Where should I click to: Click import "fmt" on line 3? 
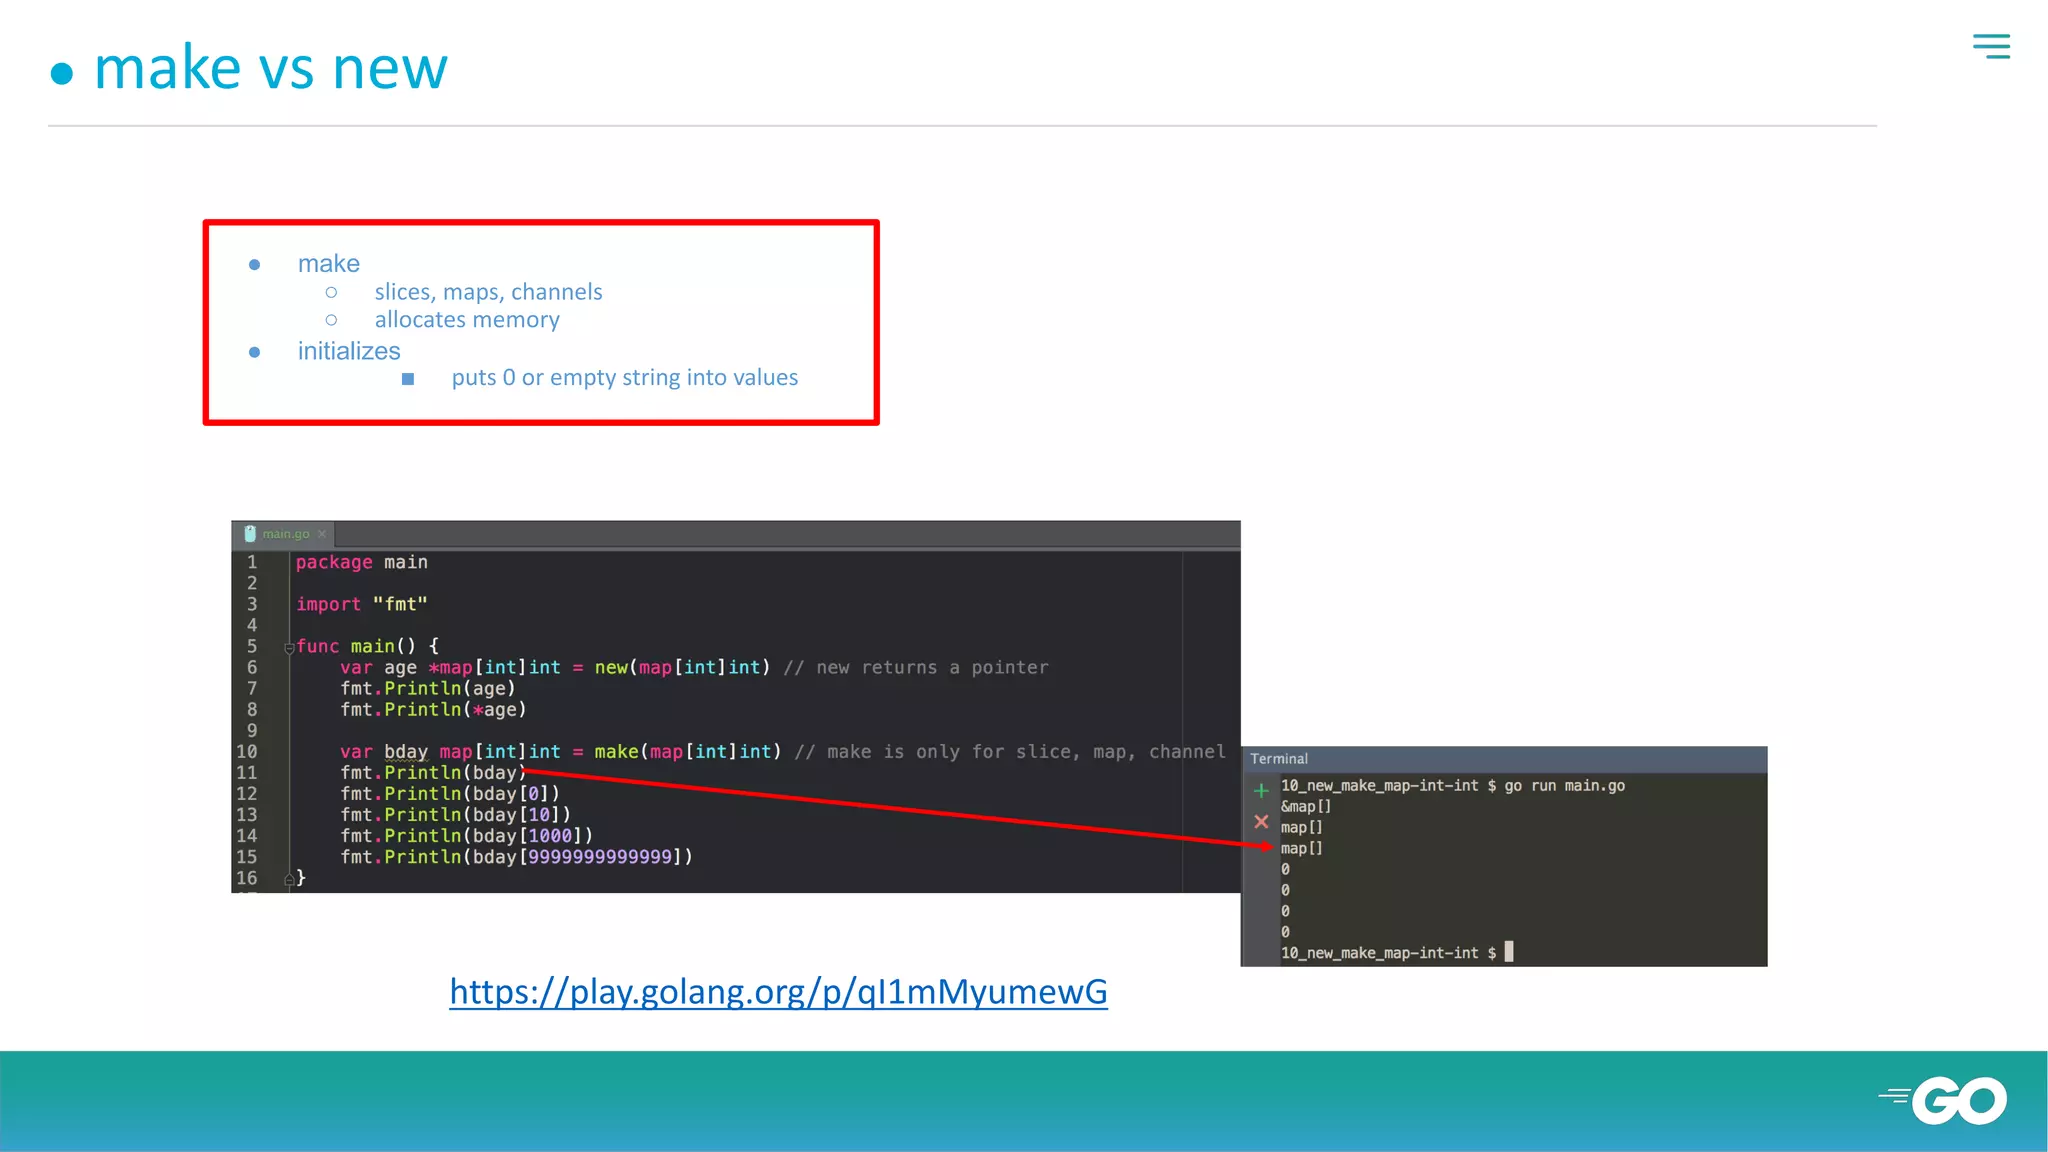361,604
